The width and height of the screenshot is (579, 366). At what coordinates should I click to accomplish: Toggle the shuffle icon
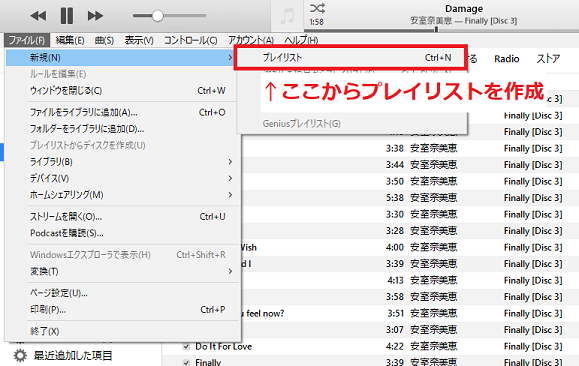coord(317,8)
